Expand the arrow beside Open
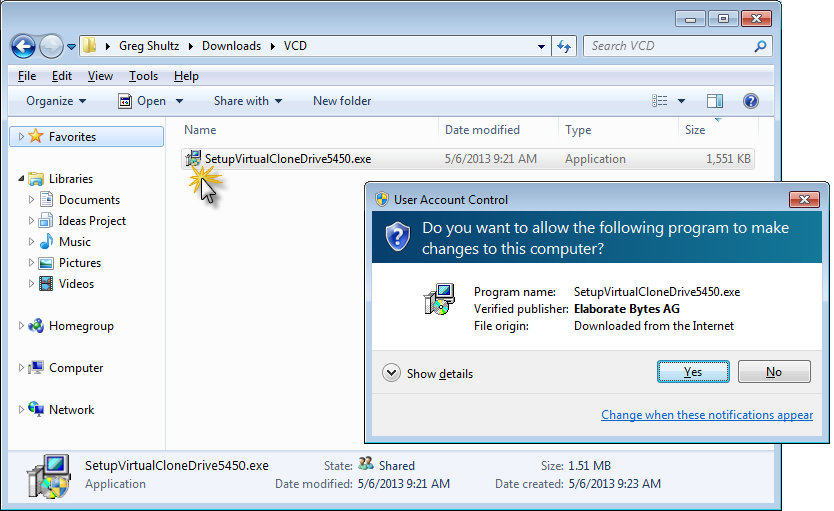834x511 pixels. (179, 101)
